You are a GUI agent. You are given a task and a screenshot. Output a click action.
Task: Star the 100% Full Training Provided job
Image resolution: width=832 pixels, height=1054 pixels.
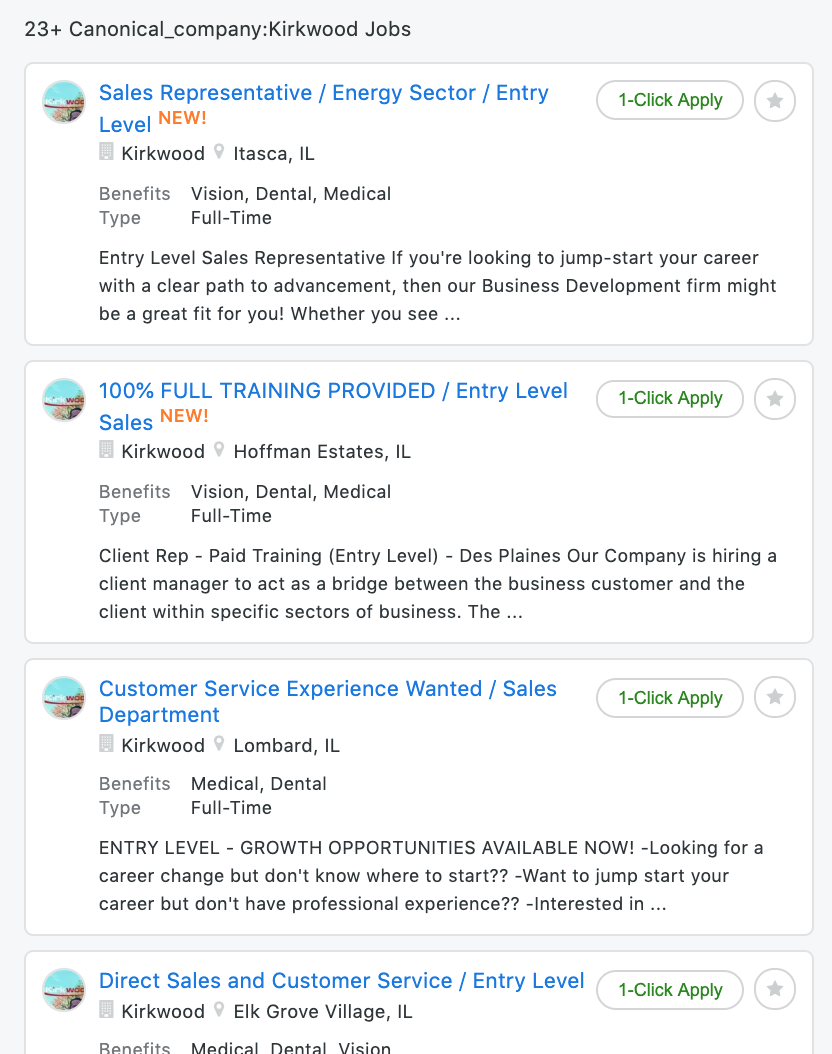(775, 399)
